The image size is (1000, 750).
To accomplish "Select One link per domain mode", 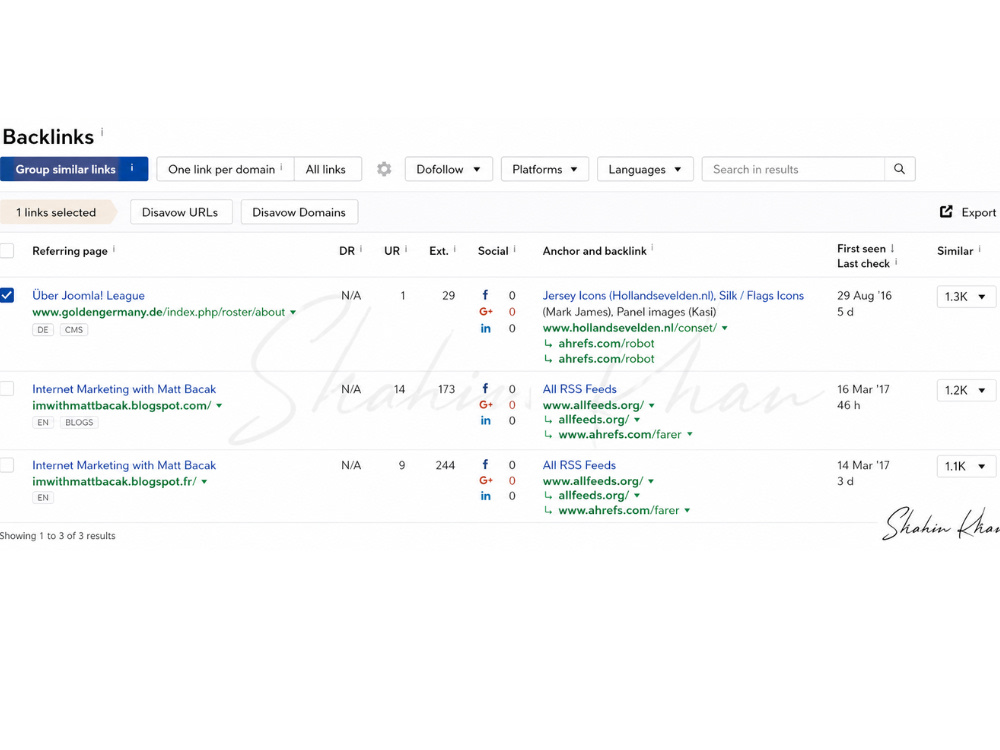I will pyautogui.click(x=225, y=169).
